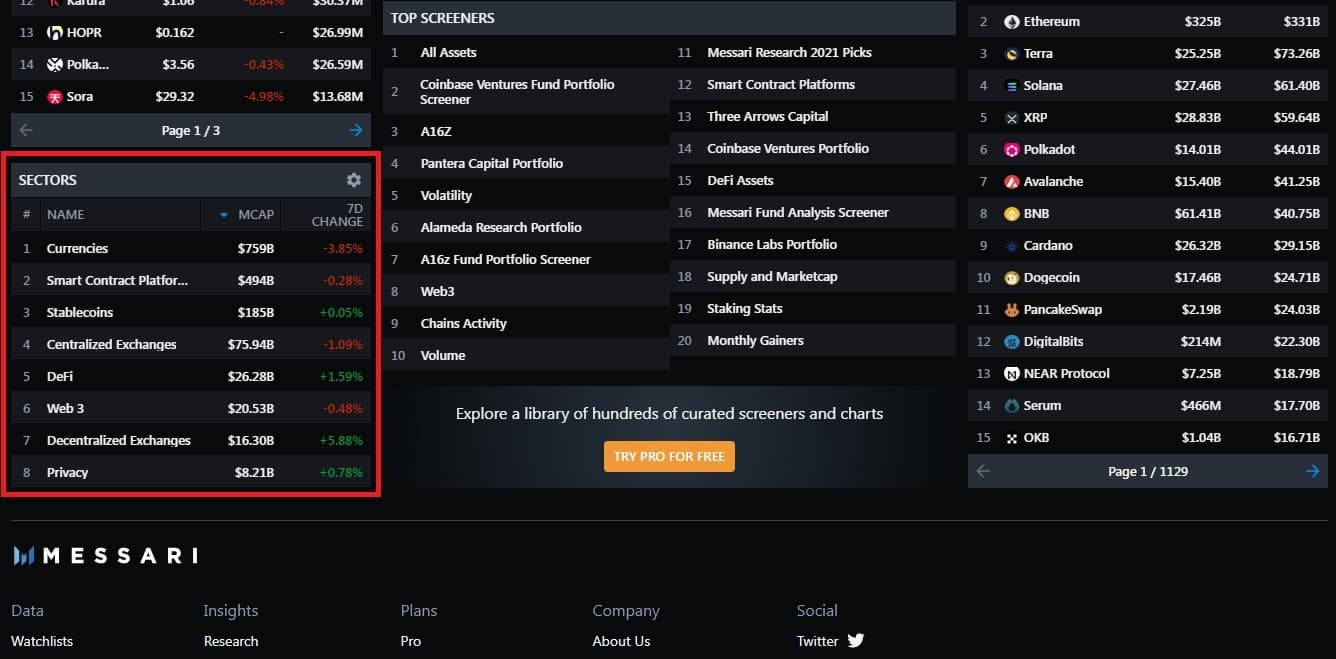Screen dimensions: 1336x659
Task: Click the BNB coin icon
Action: (x=1012, y=214)
